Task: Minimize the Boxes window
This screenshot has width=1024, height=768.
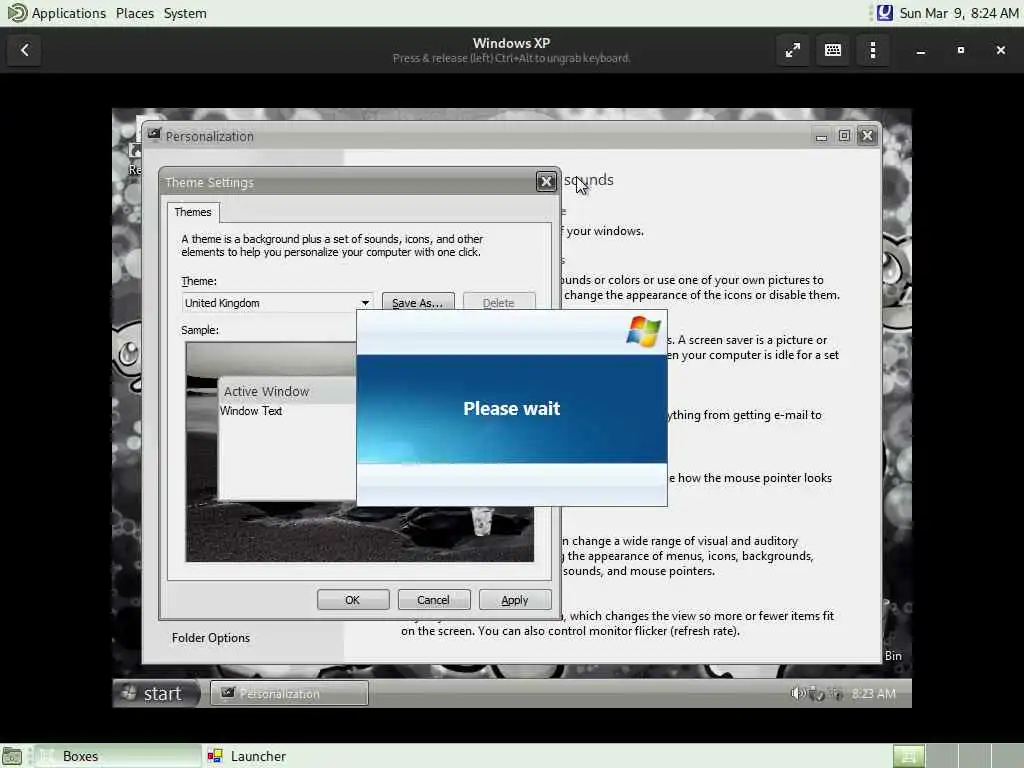Action: tap(921, 50)
